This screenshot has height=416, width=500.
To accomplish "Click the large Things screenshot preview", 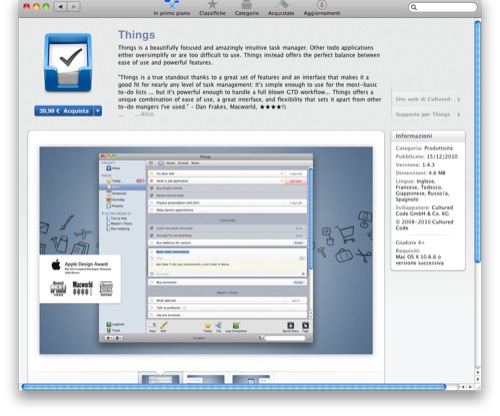I will click(206, 250).
